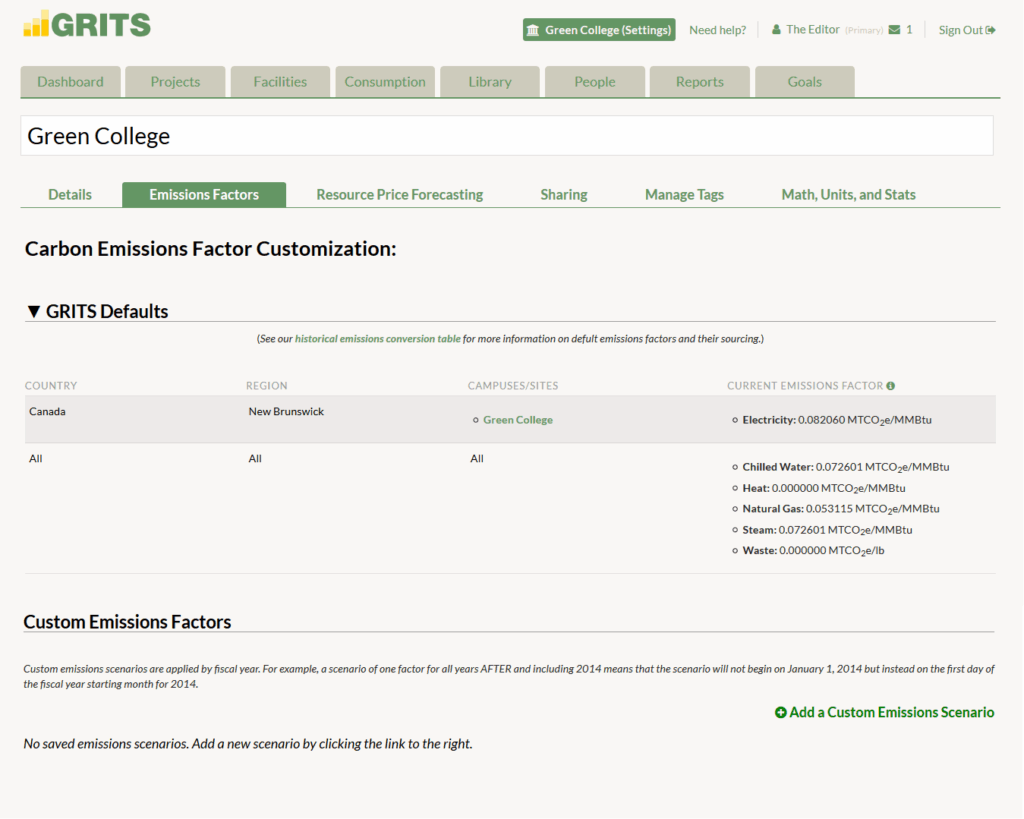Open the Manage Tags tab
Image resolution: width=1024 pixels, height=819 pixels.
point(684,195)
